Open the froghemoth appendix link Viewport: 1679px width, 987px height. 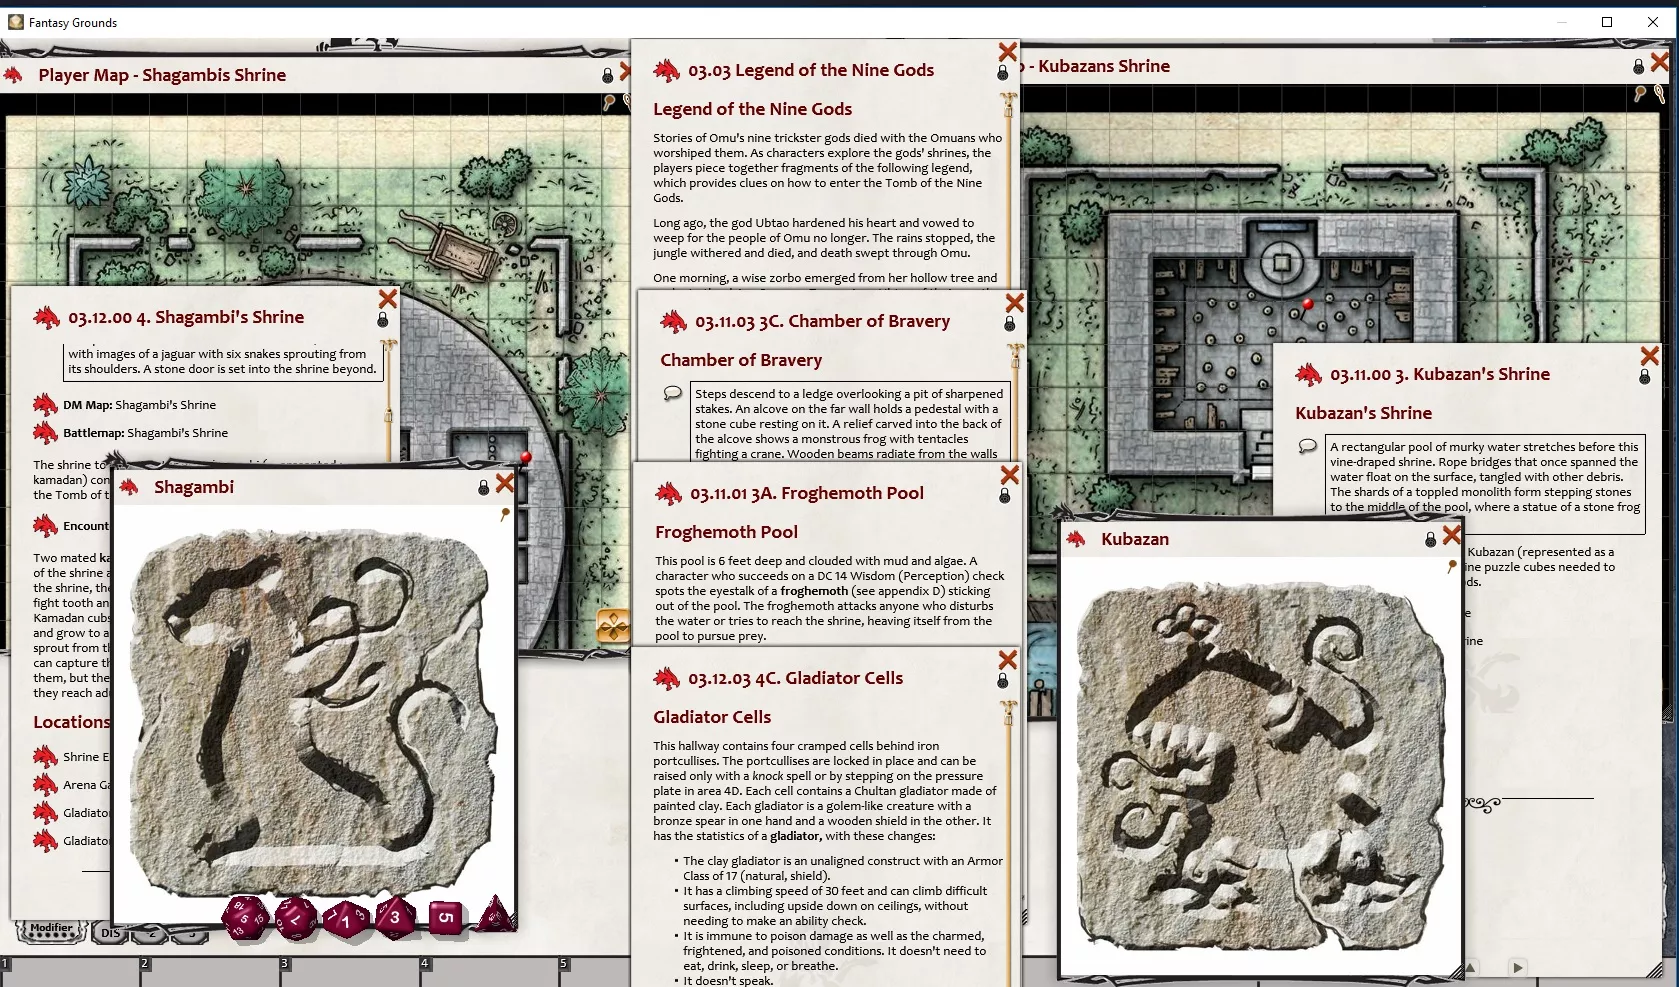click(814, 591)
